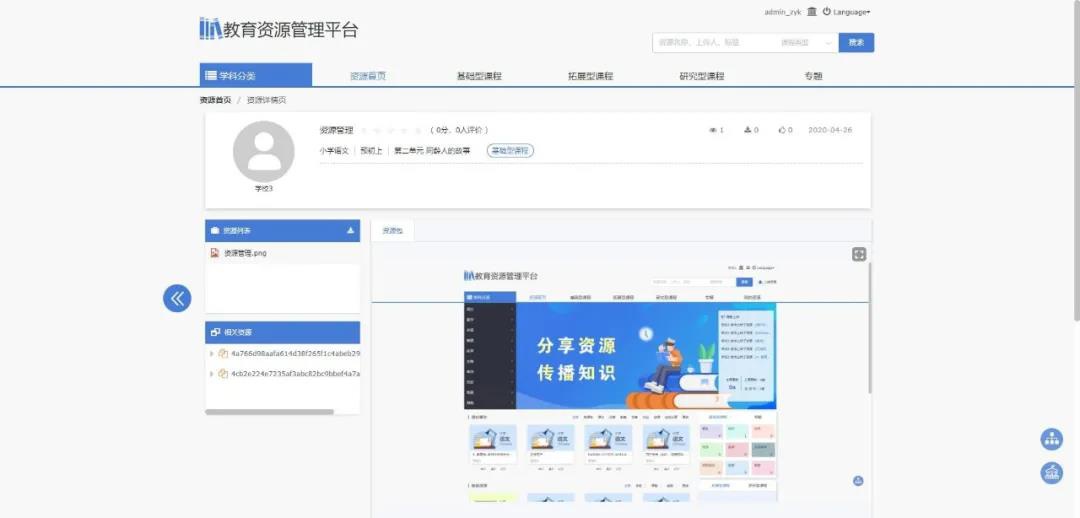This screenshot has width=1080, height=518.
Task: Select the 基础型课程 navigation tab
Action: 479,76
